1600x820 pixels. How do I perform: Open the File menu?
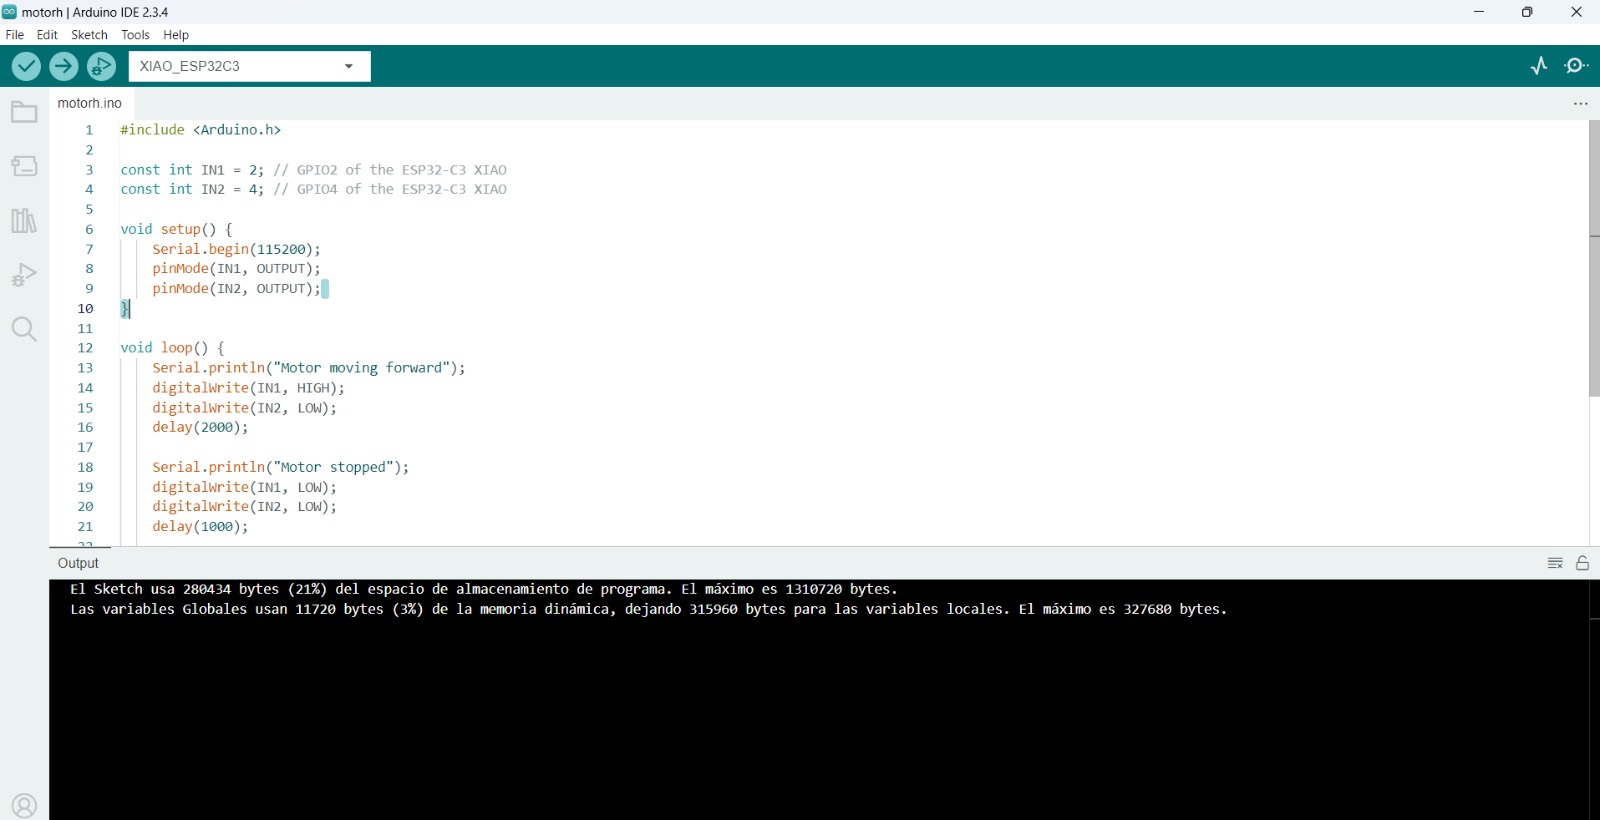click(x=15, y=35)
